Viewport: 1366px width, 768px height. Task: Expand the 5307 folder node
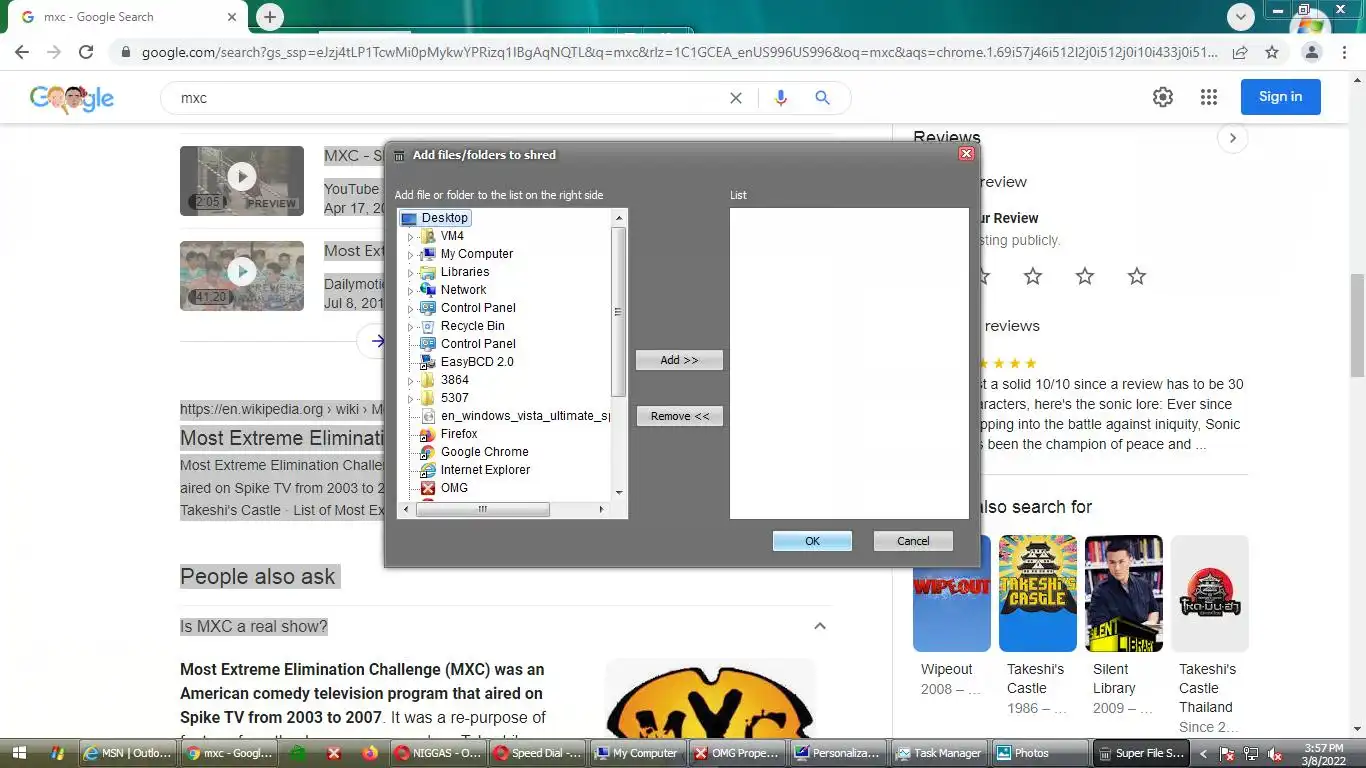pyautogui.click(x=410, y=399)
